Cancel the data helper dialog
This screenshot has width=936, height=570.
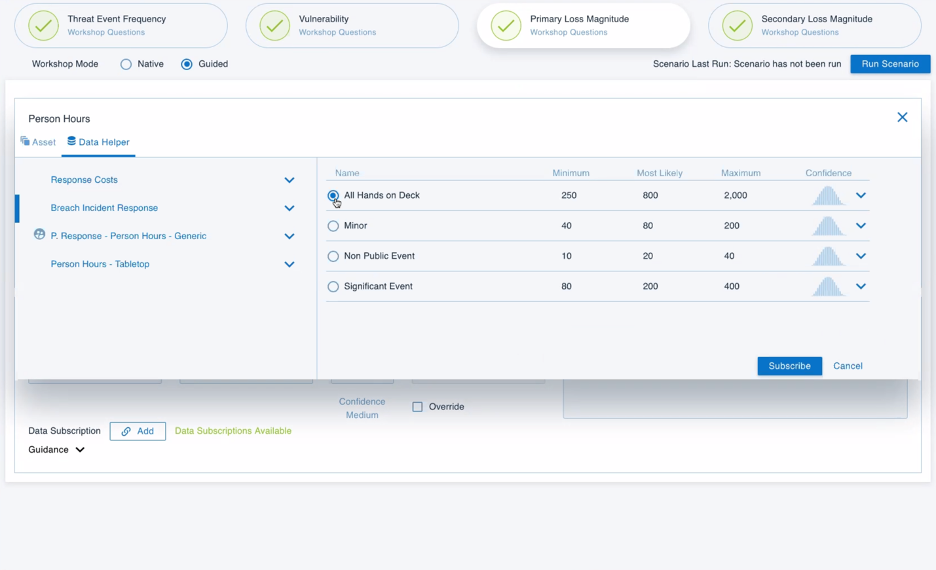tap(848, 366)
